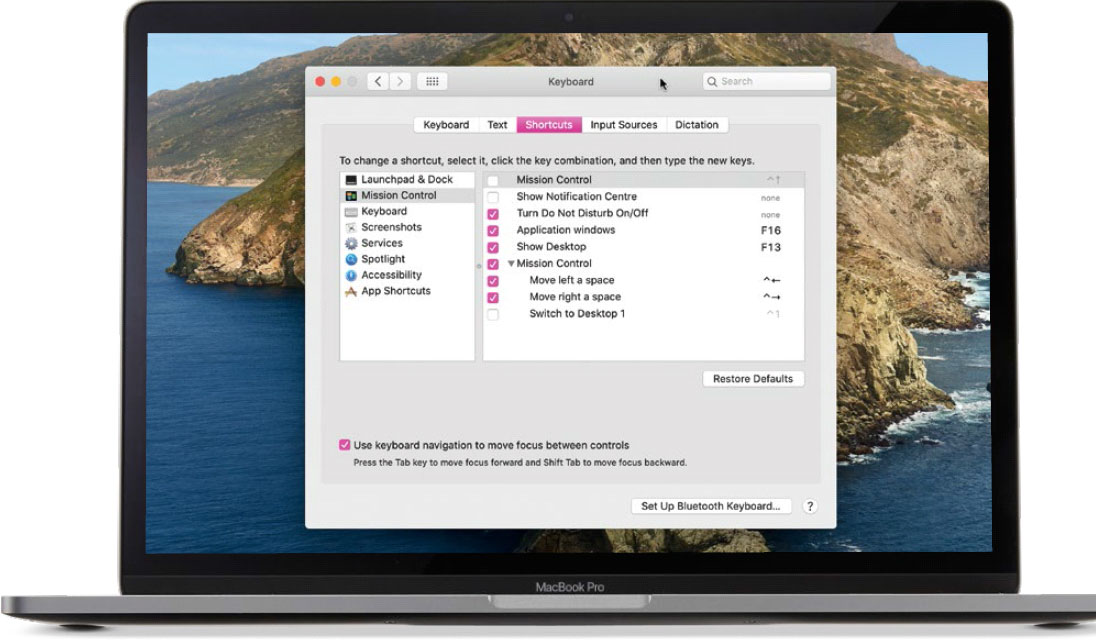Click the Control-Right shortcut for Move right a space
Viewport: 1096px width, 640px height.
[772, 297]
